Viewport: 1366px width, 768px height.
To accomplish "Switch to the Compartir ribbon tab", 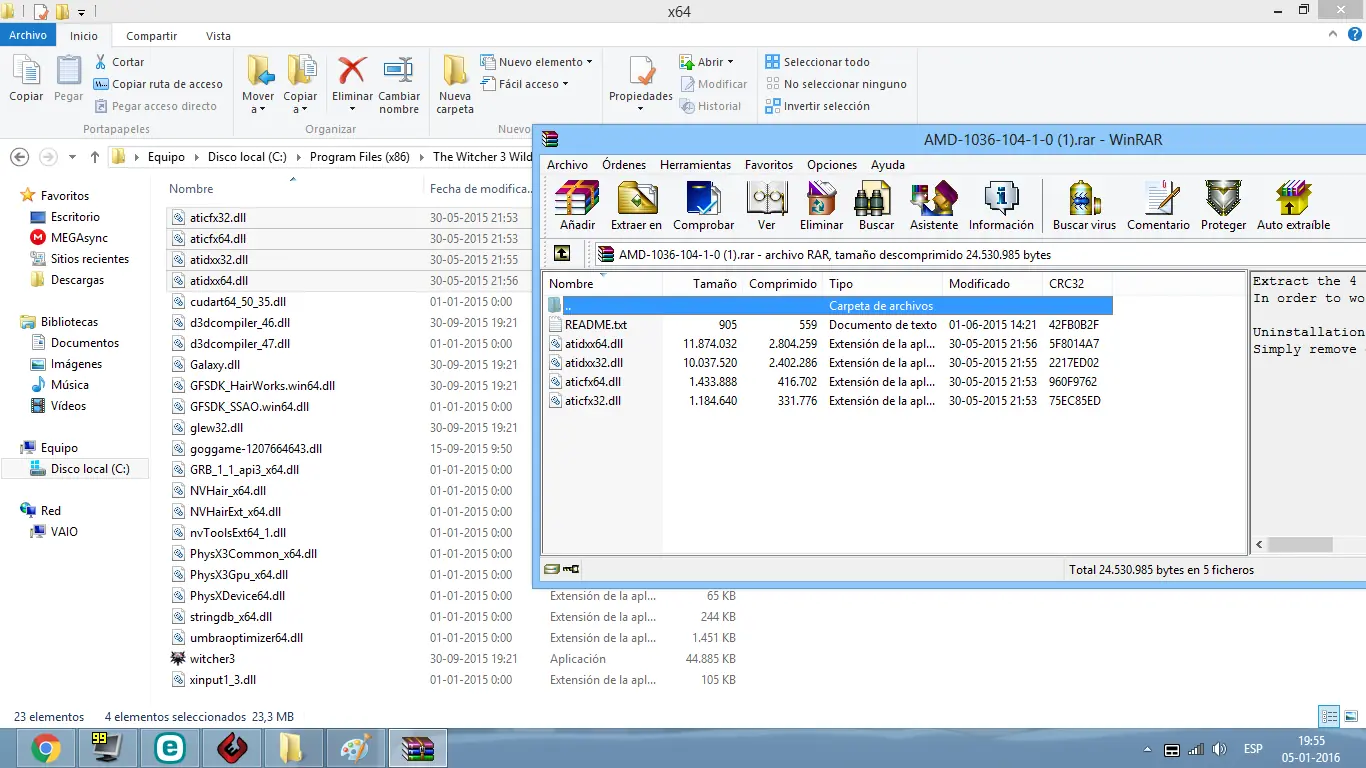I will (151, 36).
